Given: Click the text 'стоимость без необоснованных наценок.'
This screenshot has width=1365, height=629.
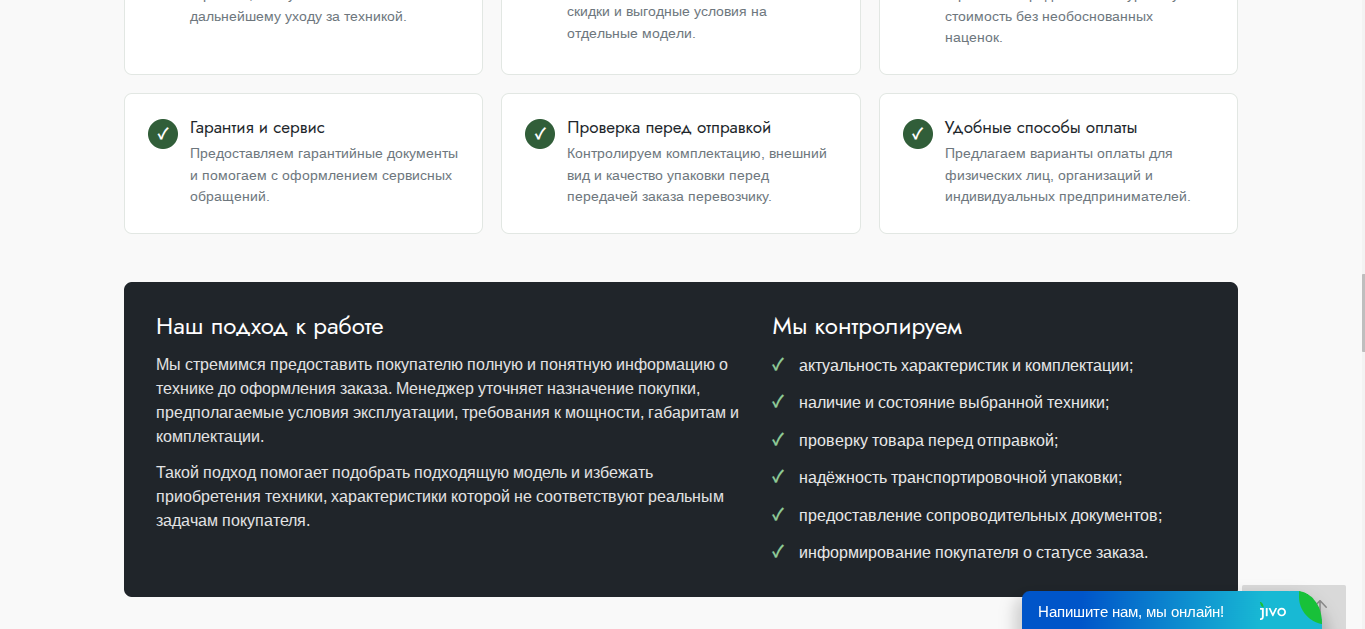Looking at the screenshot, I should click(1049, 27).
